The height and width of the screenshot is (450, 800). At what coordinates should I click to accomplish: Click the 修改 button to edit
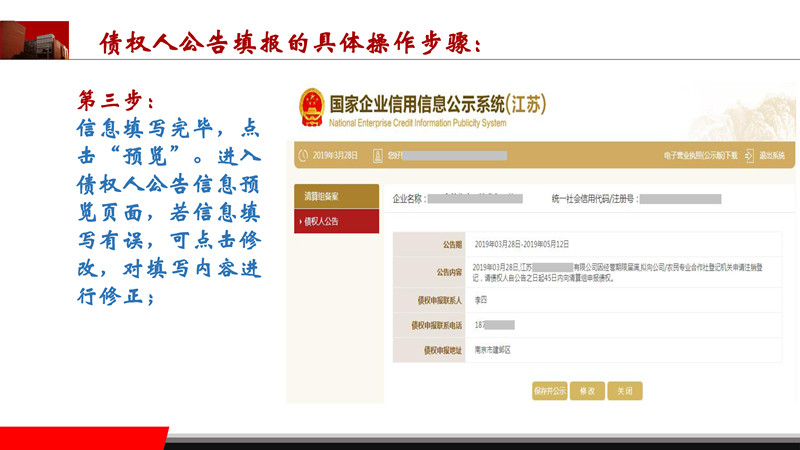[587, 391]
